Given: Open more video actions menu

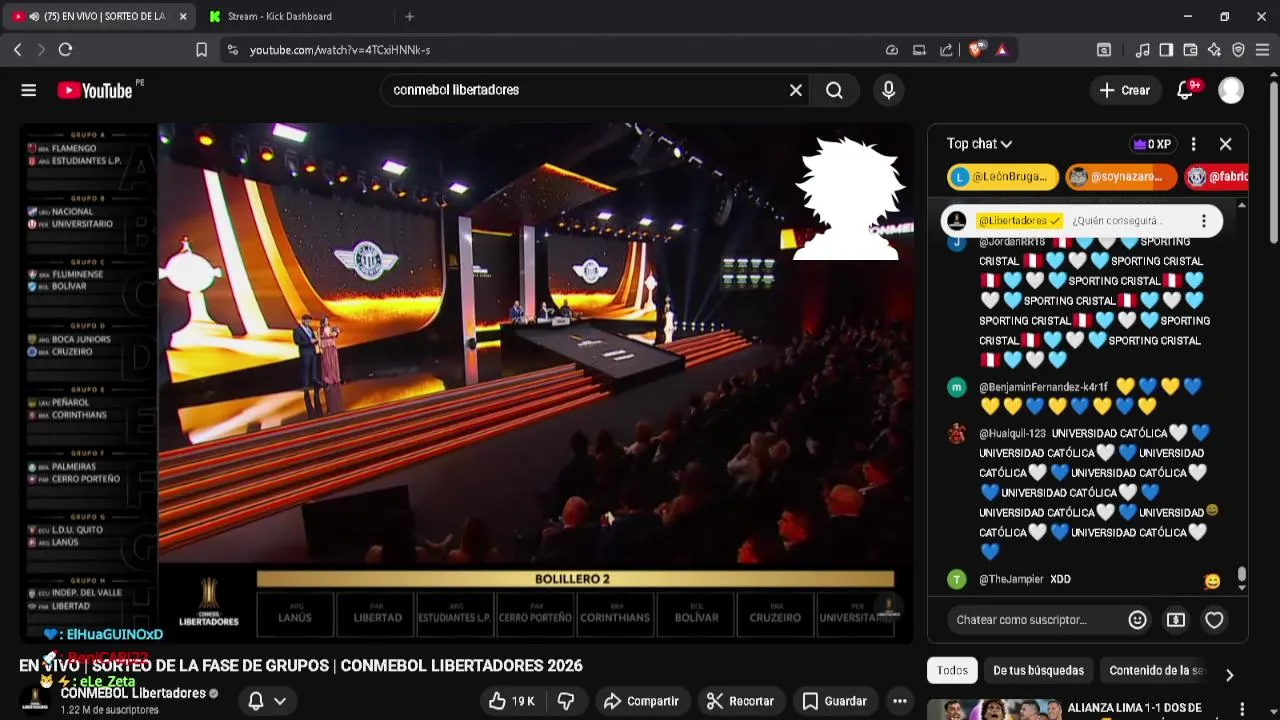Looking at the screenshot, I should [x=900, y=701].
